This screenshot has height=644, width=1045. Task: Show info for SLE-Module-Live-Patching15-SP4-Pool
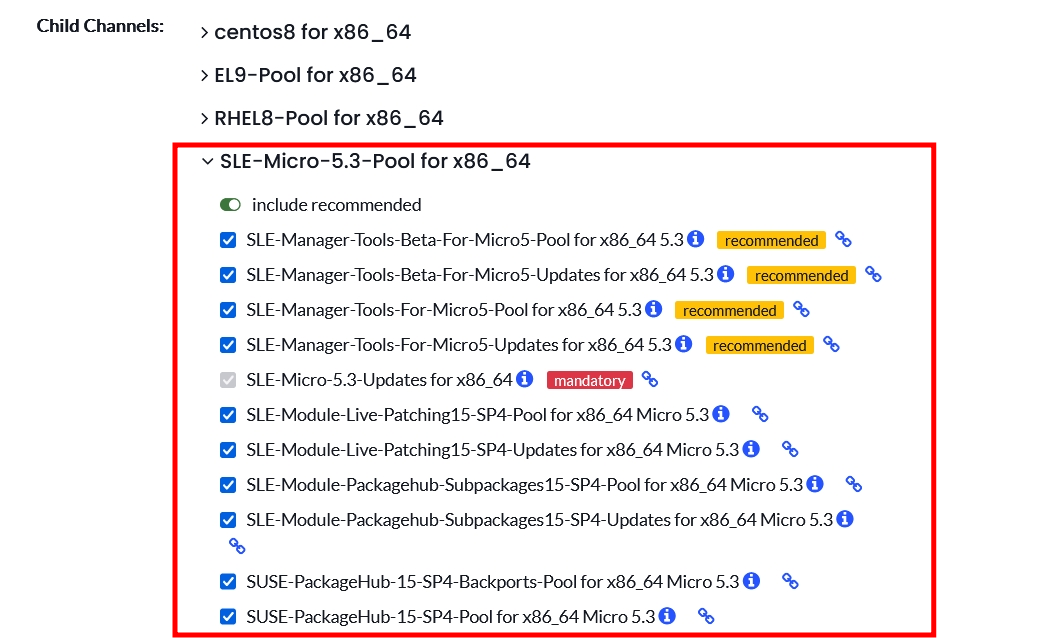[721, 414]
